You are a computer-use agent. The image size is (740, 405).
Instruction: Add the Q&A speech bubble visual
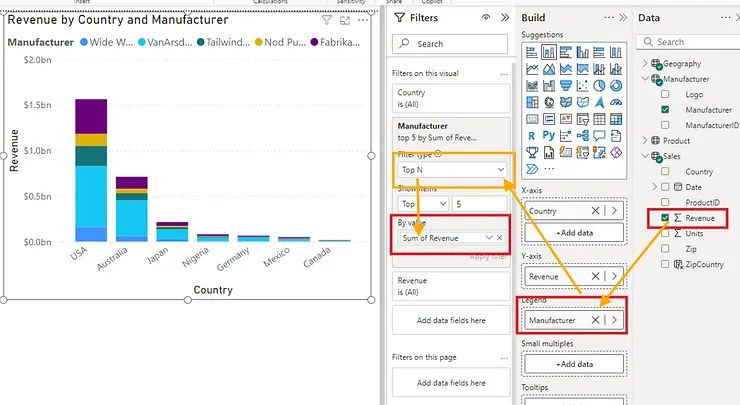click(599, 136)
